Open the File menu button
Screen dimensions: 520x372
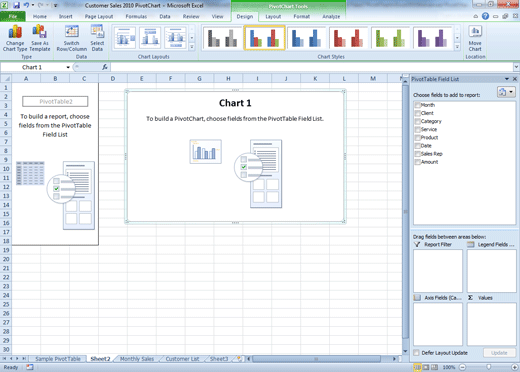tap(13, 16)
